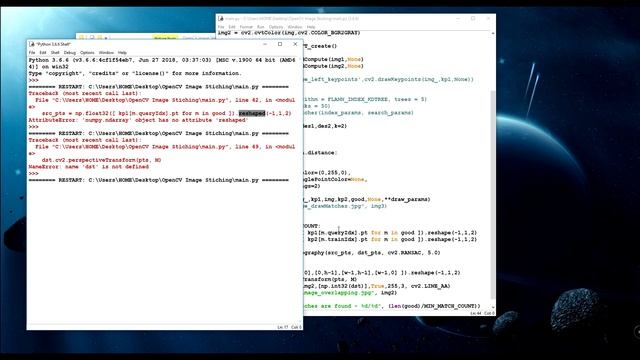
Task: Open the Window menu in main.py editor window
Action: pos(295,27)
